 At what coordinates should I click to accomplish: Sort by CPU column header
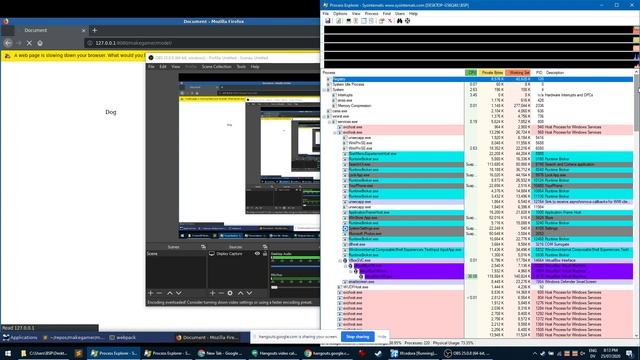[471, 73]
